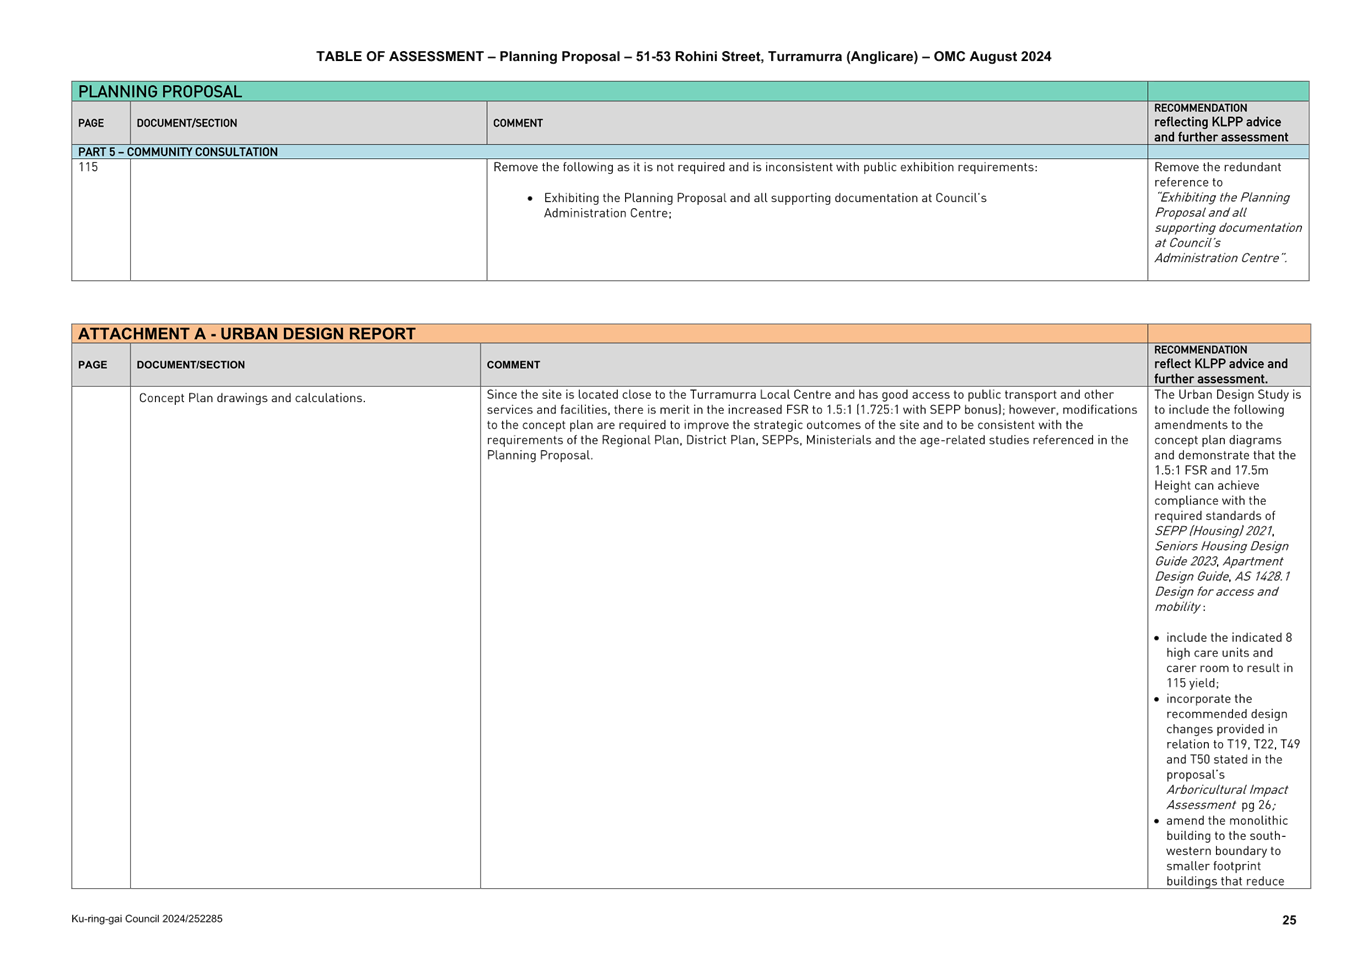Select the bullet 'amend the monolithic building'

point(1225,851)
